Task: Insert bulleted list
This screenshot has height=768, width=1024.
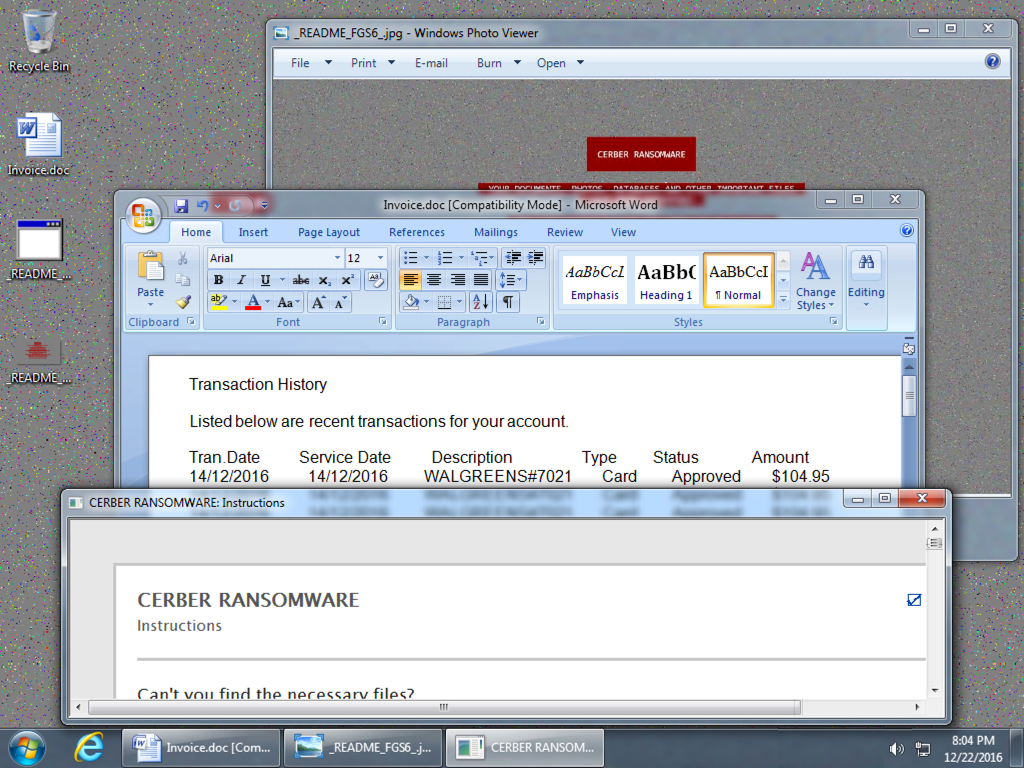Action: tap(411, 258)
